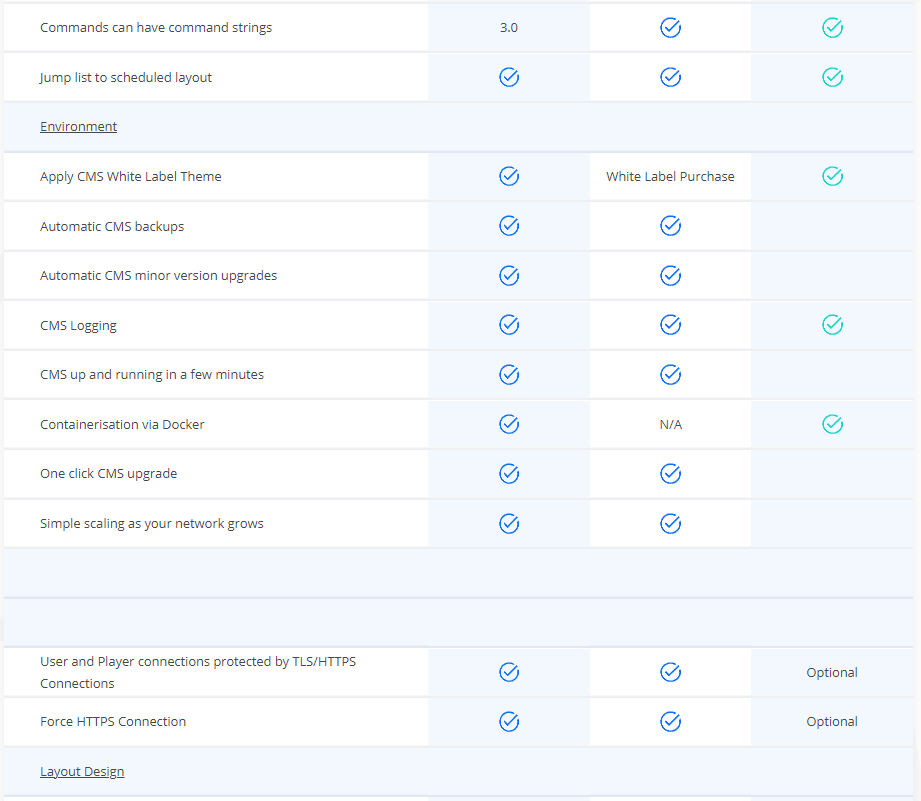Click first blue checkmark in Automatic CMS backups row
This screenshot has height=801, width=921.
coord(509,226)
